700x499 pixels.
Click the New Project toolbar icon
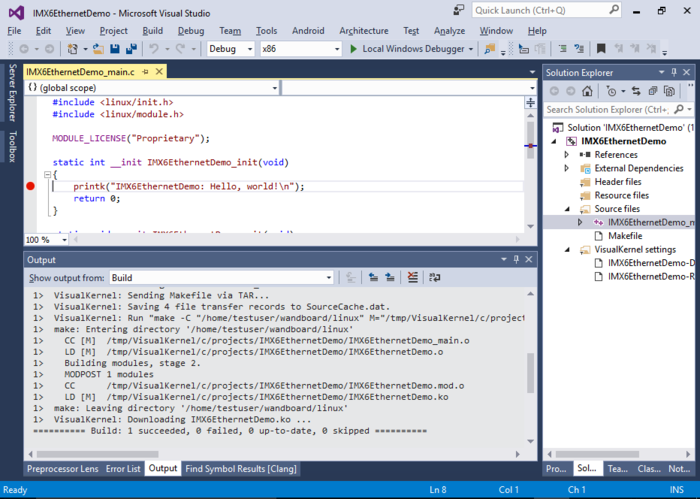coord(72,49)
